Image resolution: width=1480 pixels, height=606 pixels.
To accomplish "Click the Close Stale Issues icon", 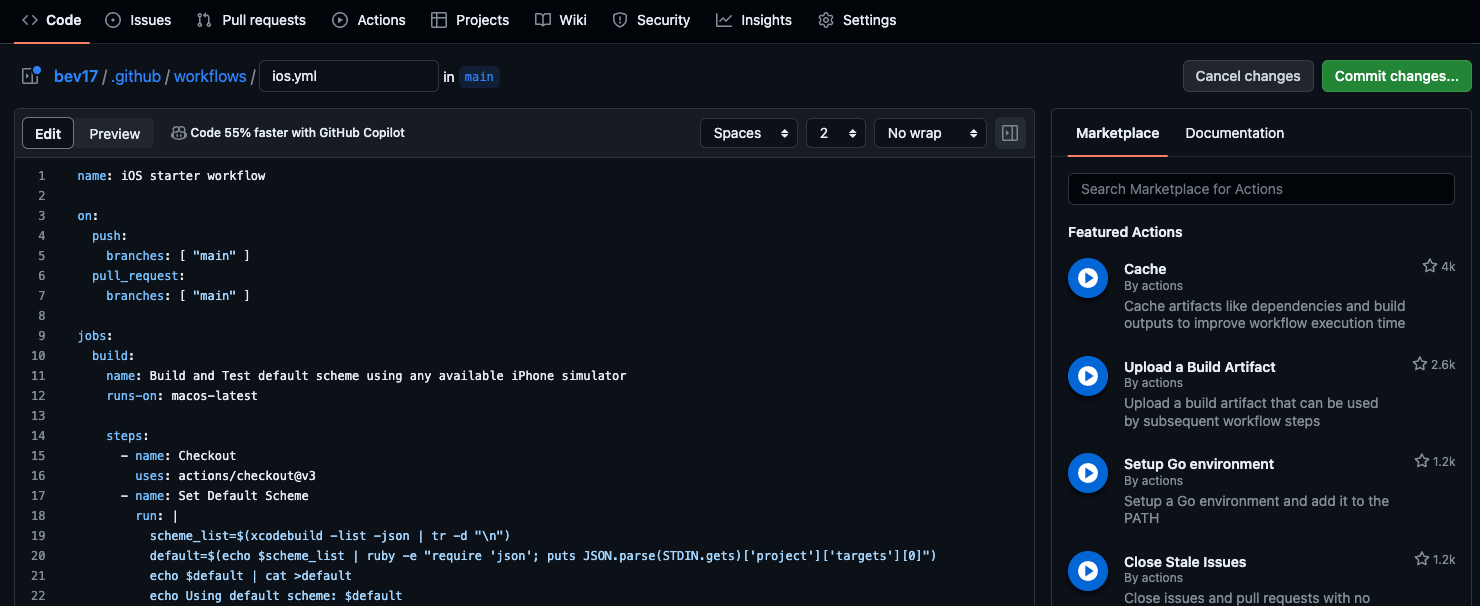I will (x=1088, y=571).
